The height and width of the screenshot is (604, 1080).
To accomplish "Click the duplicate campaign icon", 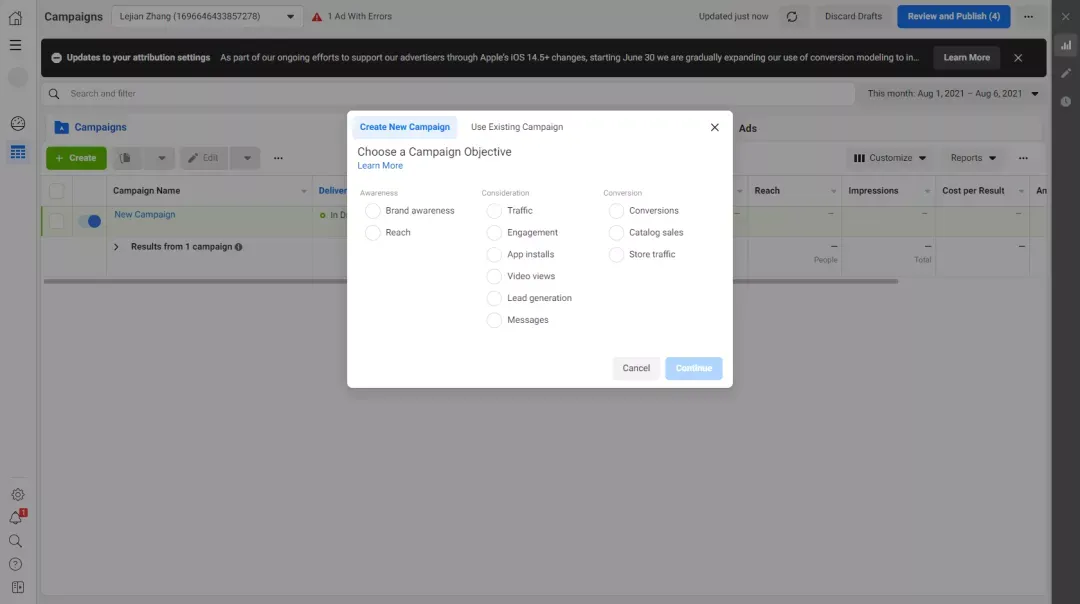I will pos(125,158).
